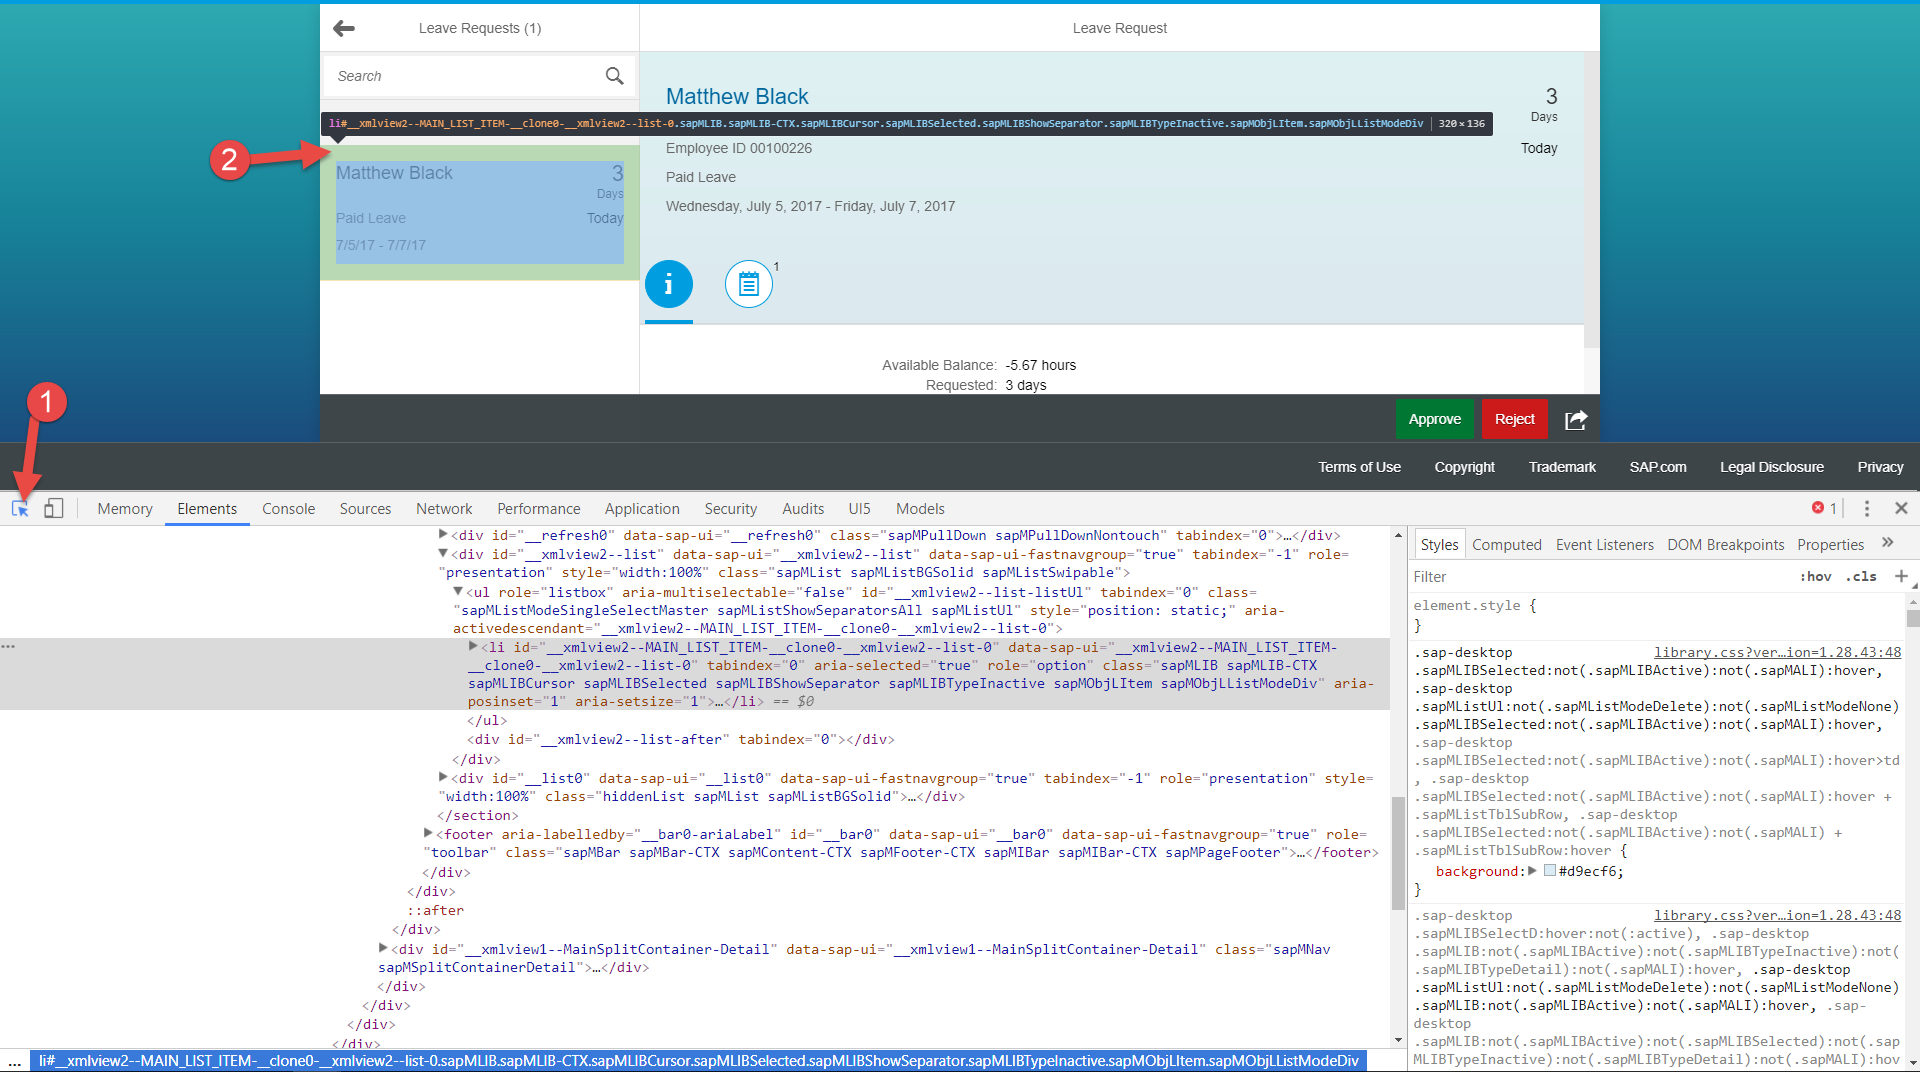Switch to the Console tab
The height and width of the screenshot is (1072, 1920).
click(x=288, y=508)
